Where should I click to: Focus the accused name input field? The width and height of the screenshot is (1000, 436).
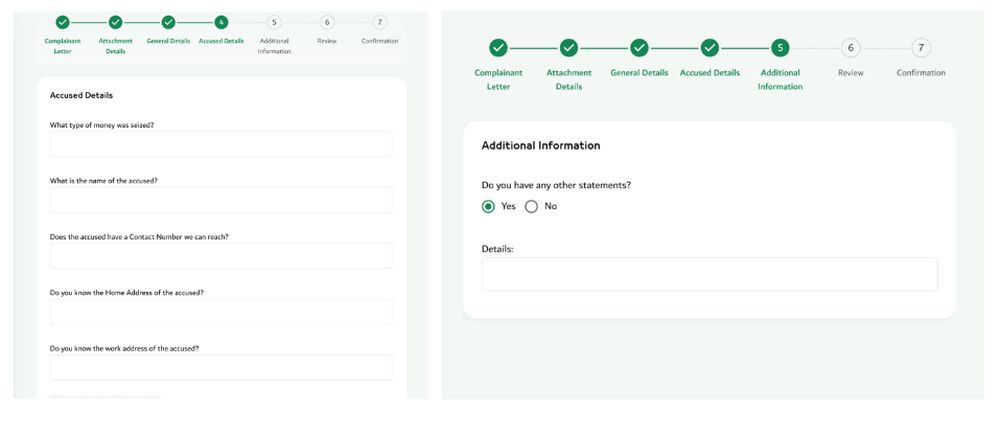pos(221,200)
